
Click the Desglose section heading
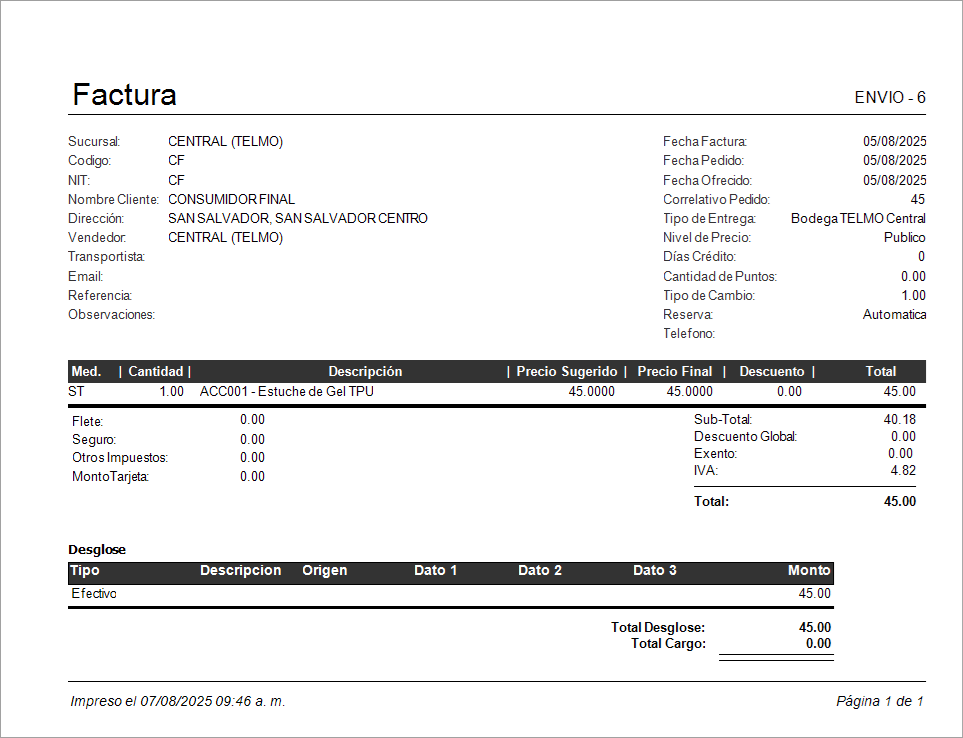coord(97,550)
